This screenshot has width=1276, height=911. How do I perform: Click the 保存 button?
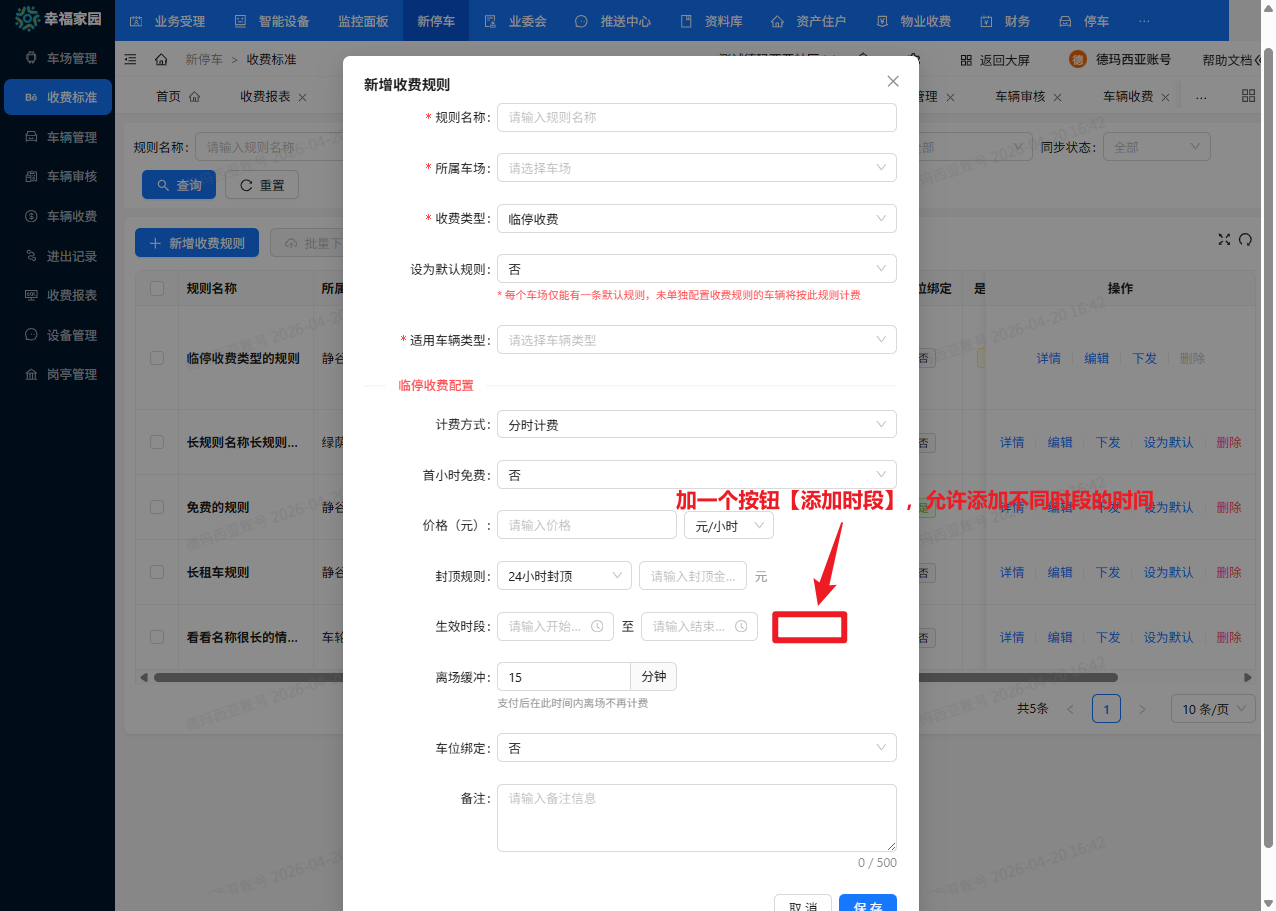(867, 905)
